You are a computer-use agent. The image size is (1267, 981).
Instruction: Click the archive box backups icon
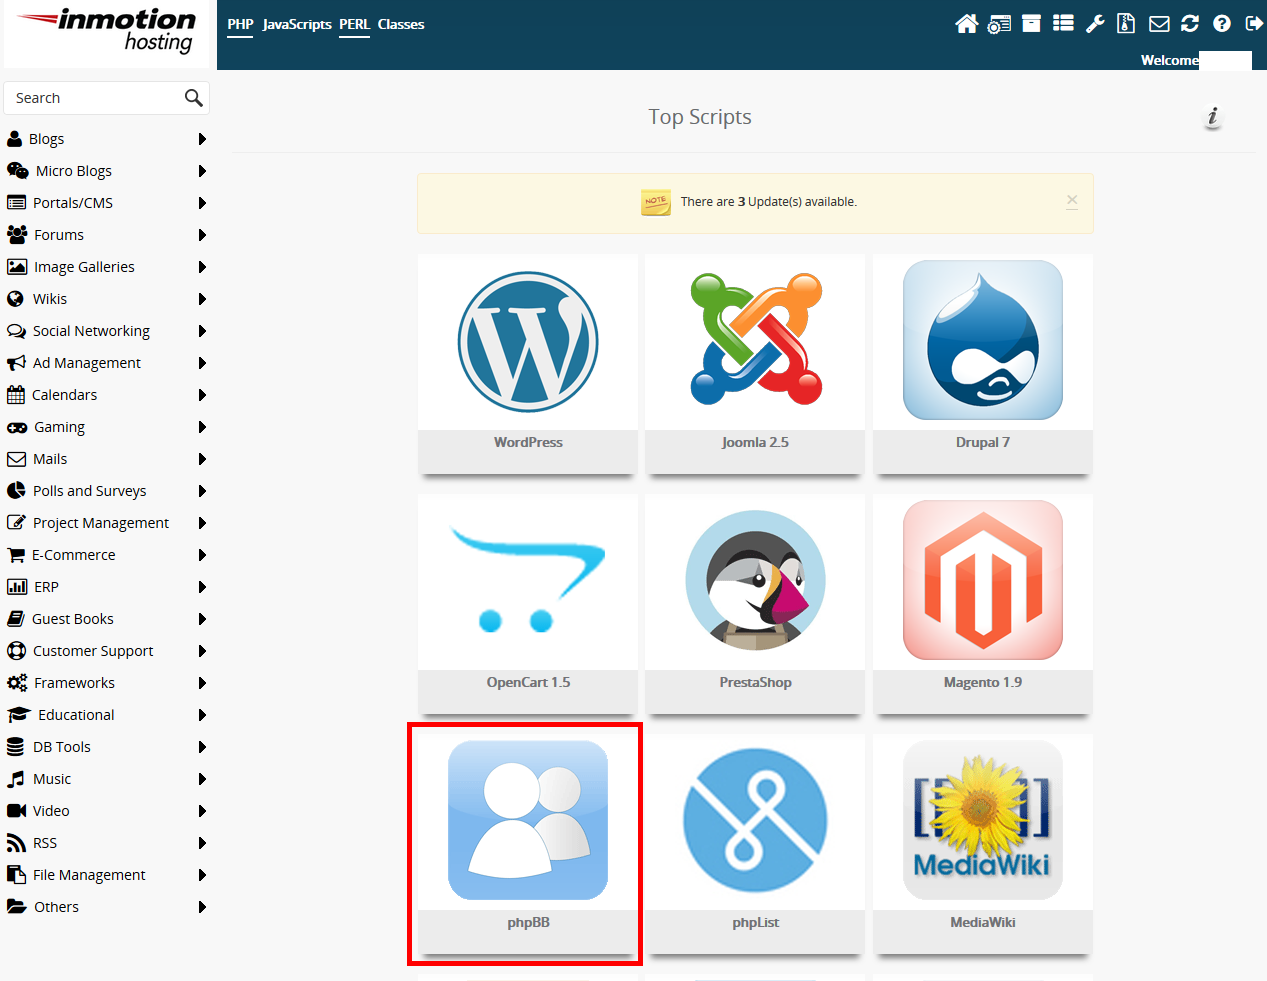pyautogui.click(x=1031, y=24)
